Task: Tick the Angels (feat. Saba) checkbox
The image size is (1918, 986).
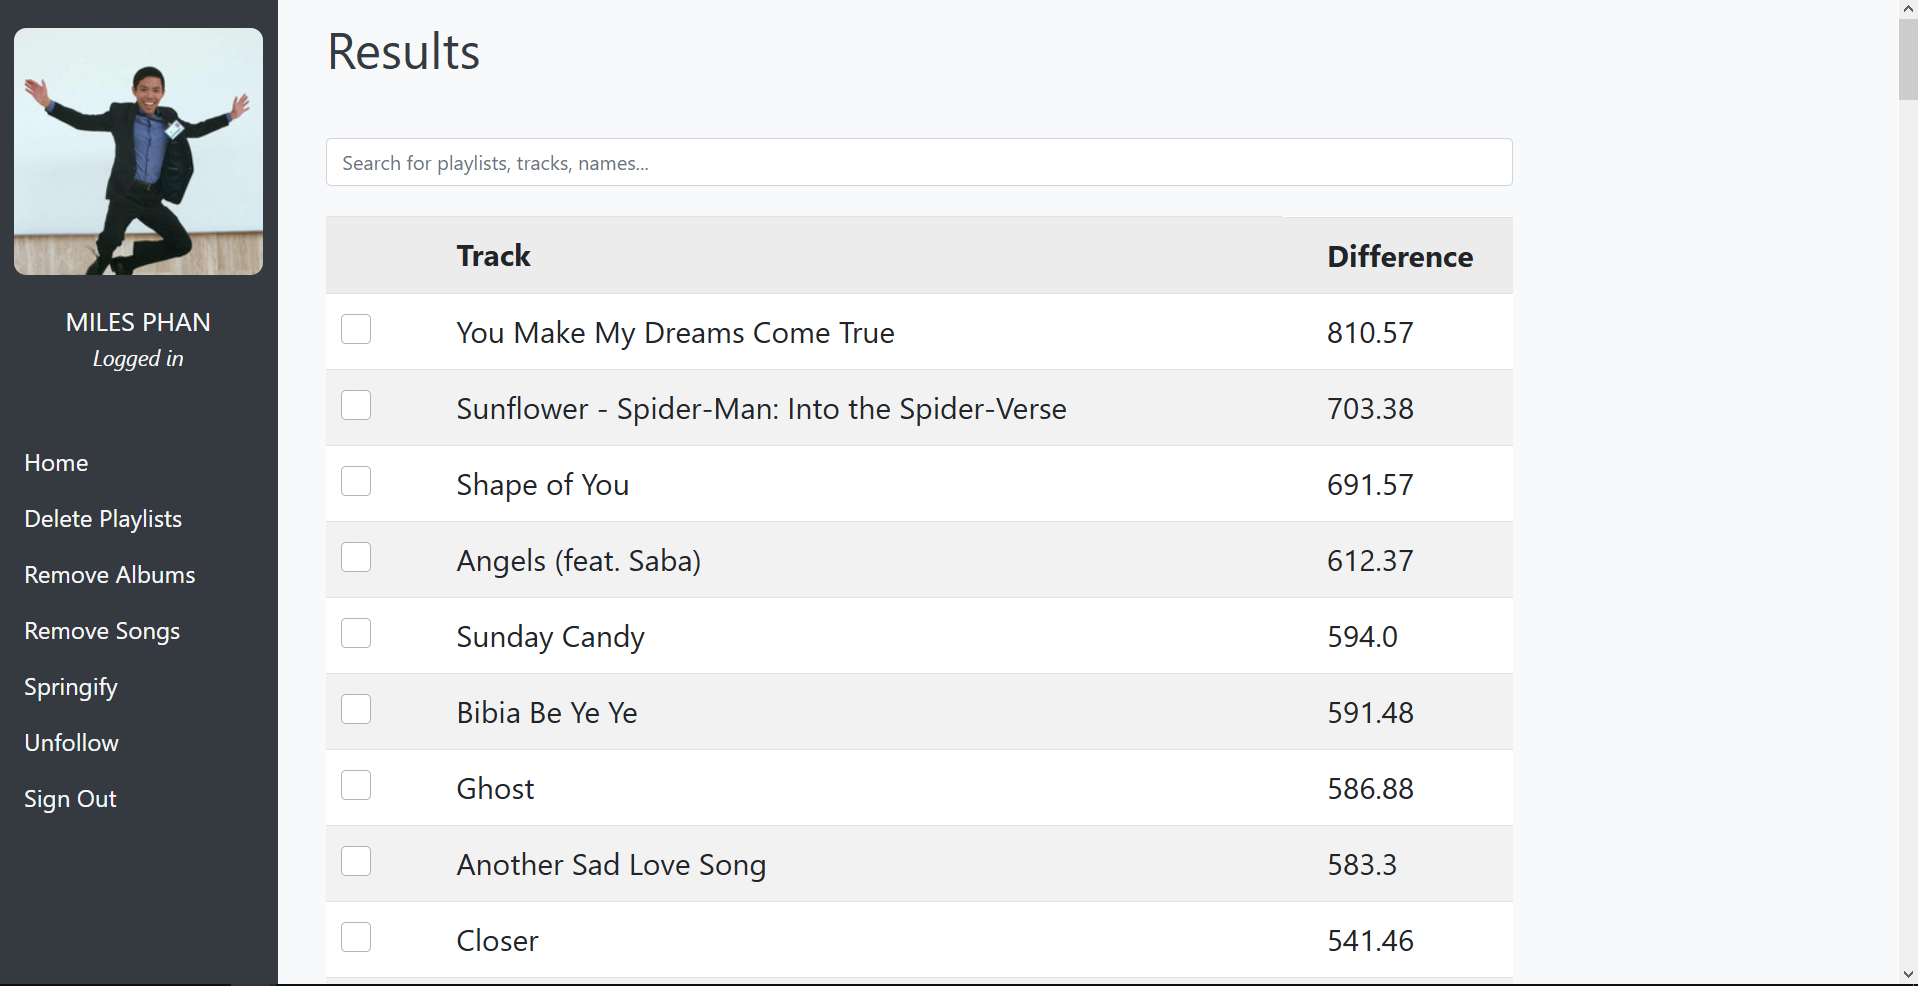Action: pos(356,558)
